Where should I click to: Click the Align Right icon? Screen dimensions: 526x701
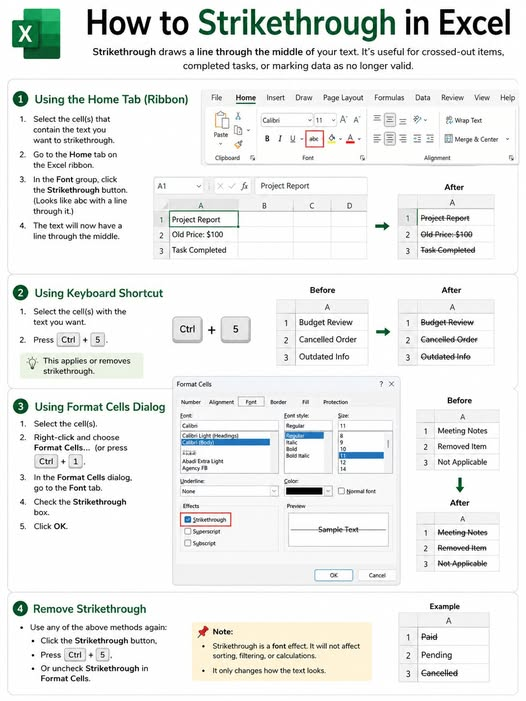click(403, 139)
